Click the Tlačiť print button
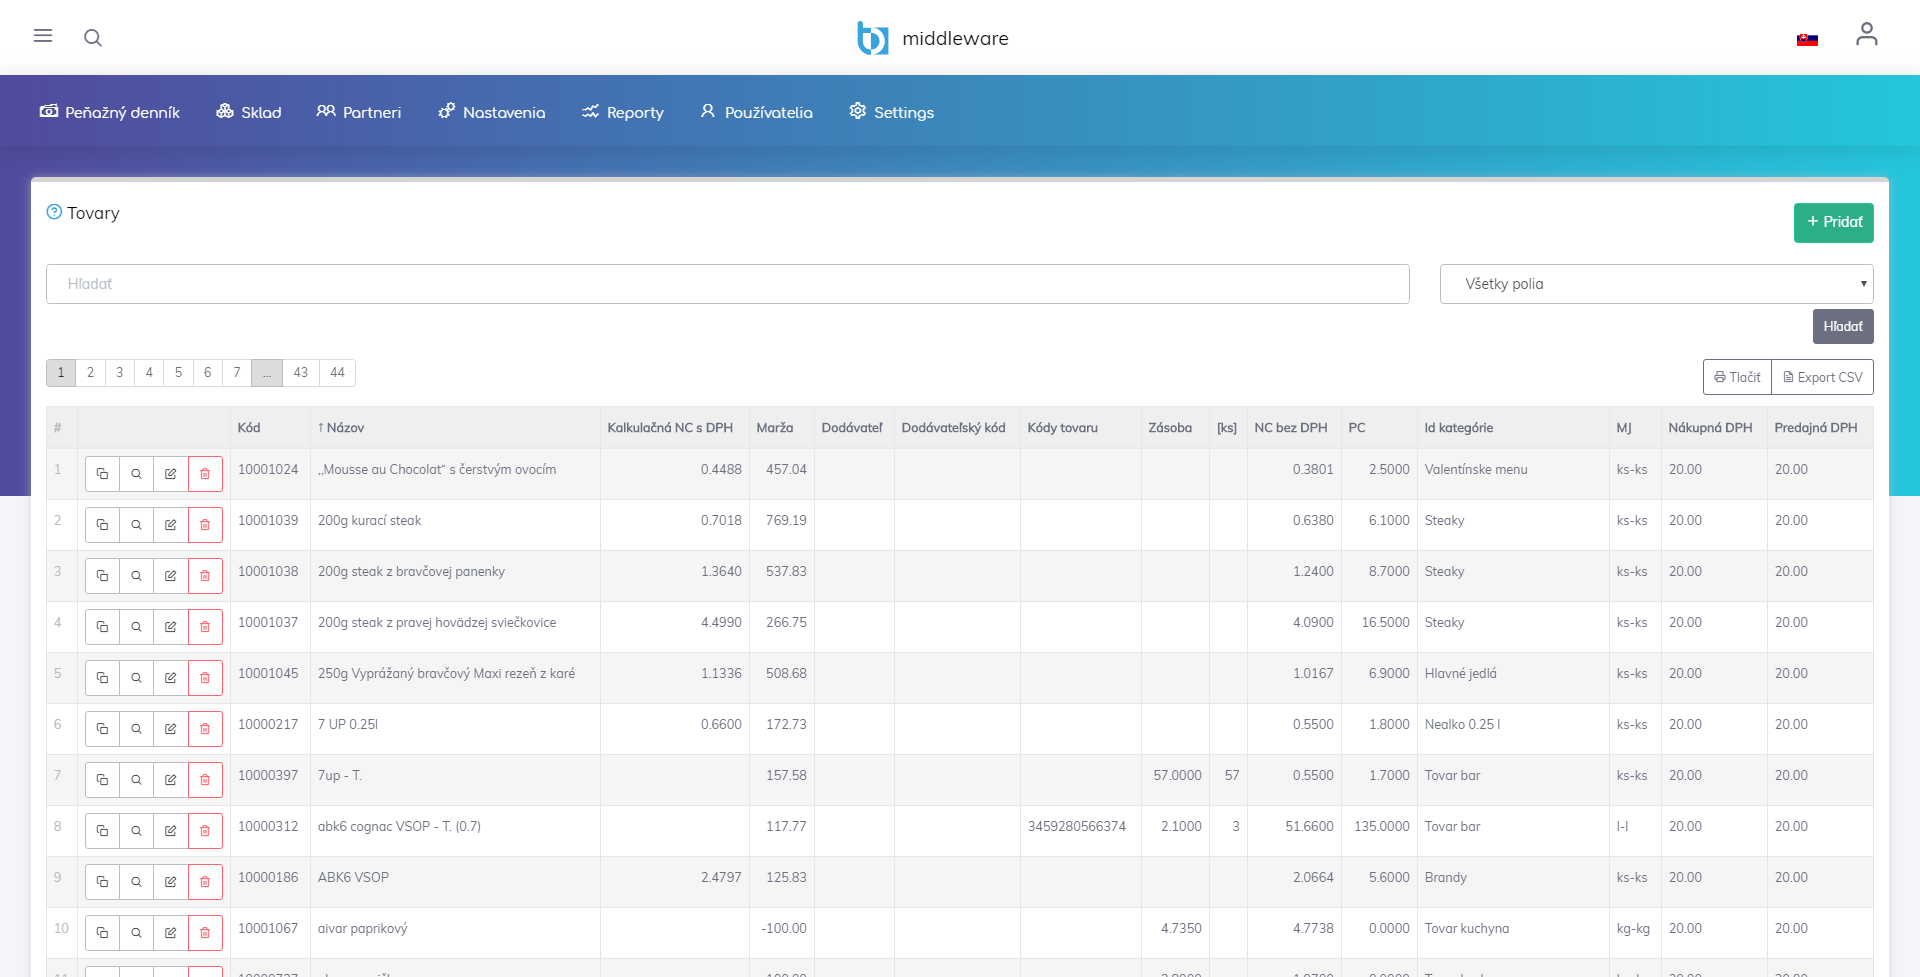Image resolution: width=1920 pixels, height=977 pixels. pyautogui.click(x=1737, y=377)
